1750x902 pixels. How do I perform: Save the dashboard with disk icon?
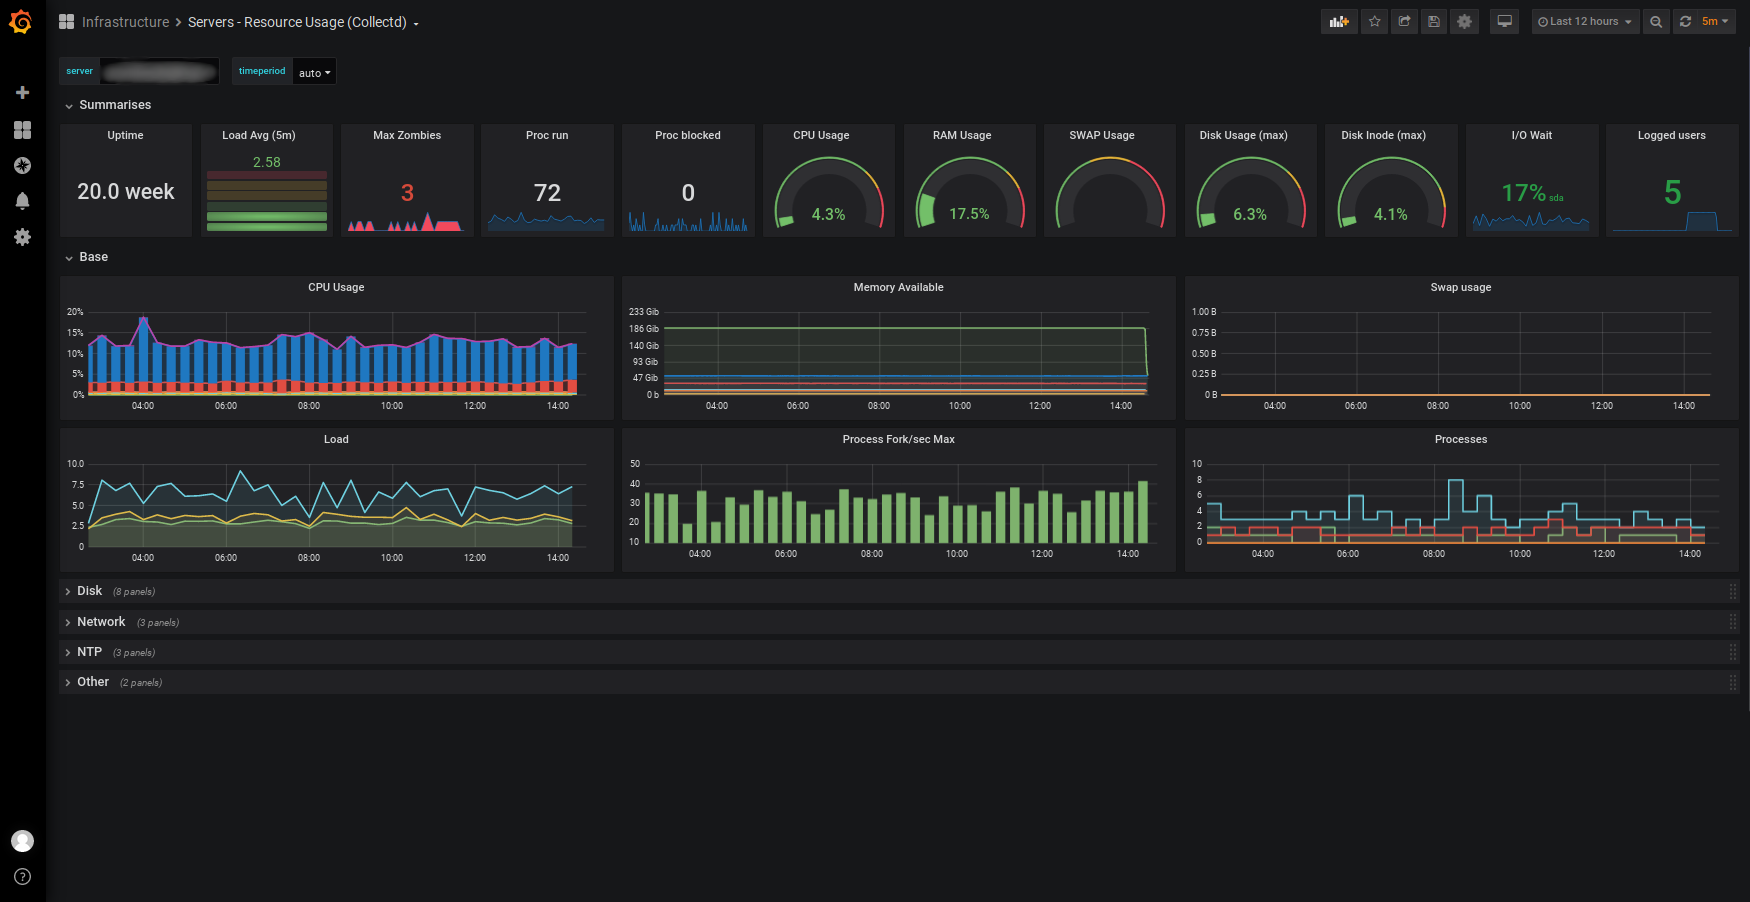click(x=1434, y=21)
